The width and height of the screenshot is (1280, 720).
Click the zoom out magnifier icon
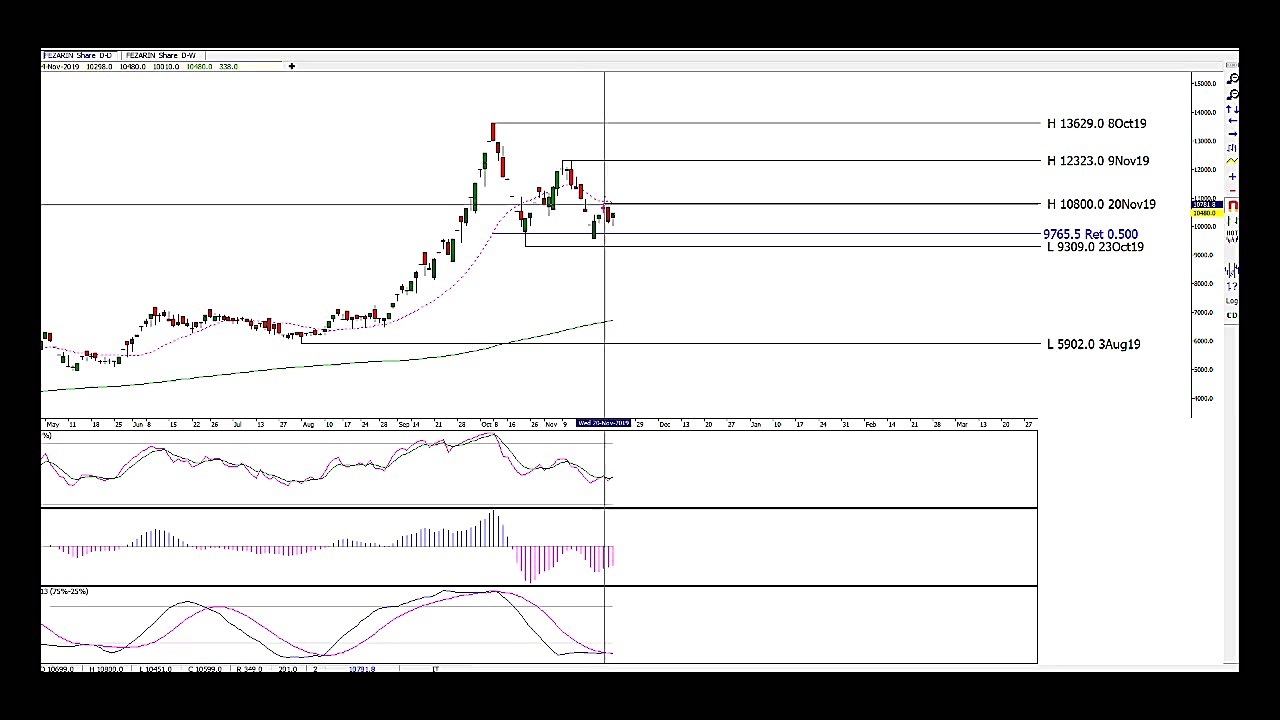coord(1233,94)
